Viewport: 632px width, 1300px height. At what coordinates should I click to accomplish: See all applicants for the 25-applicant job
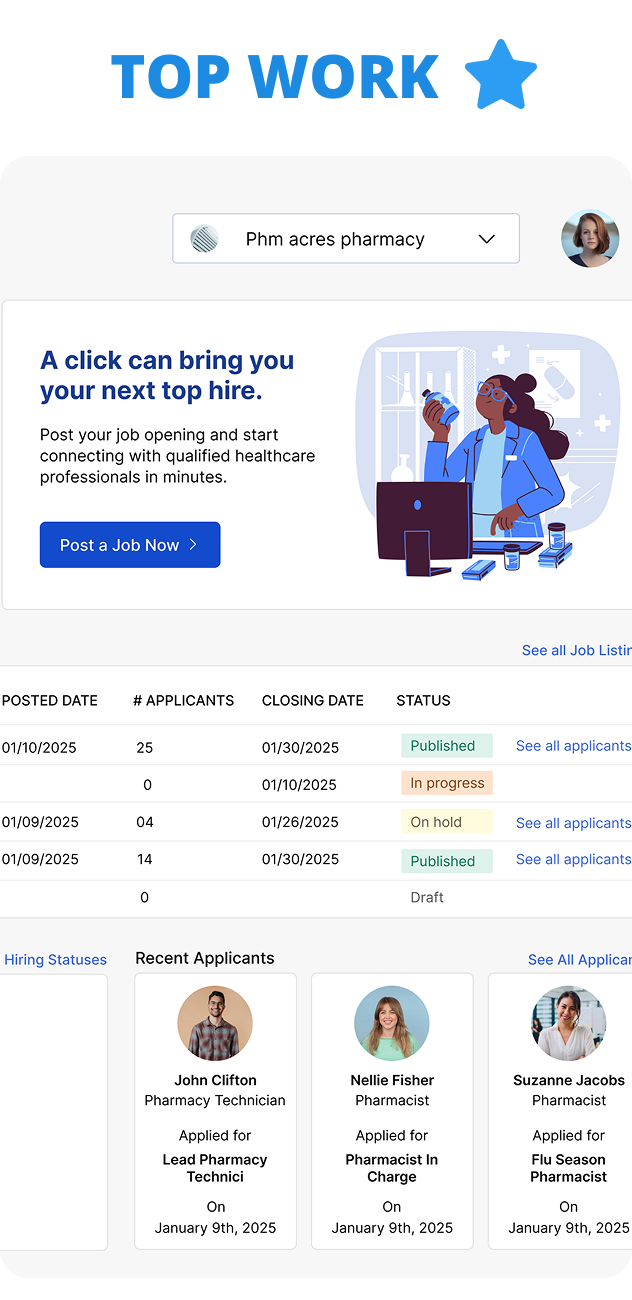tap(574, 746)
